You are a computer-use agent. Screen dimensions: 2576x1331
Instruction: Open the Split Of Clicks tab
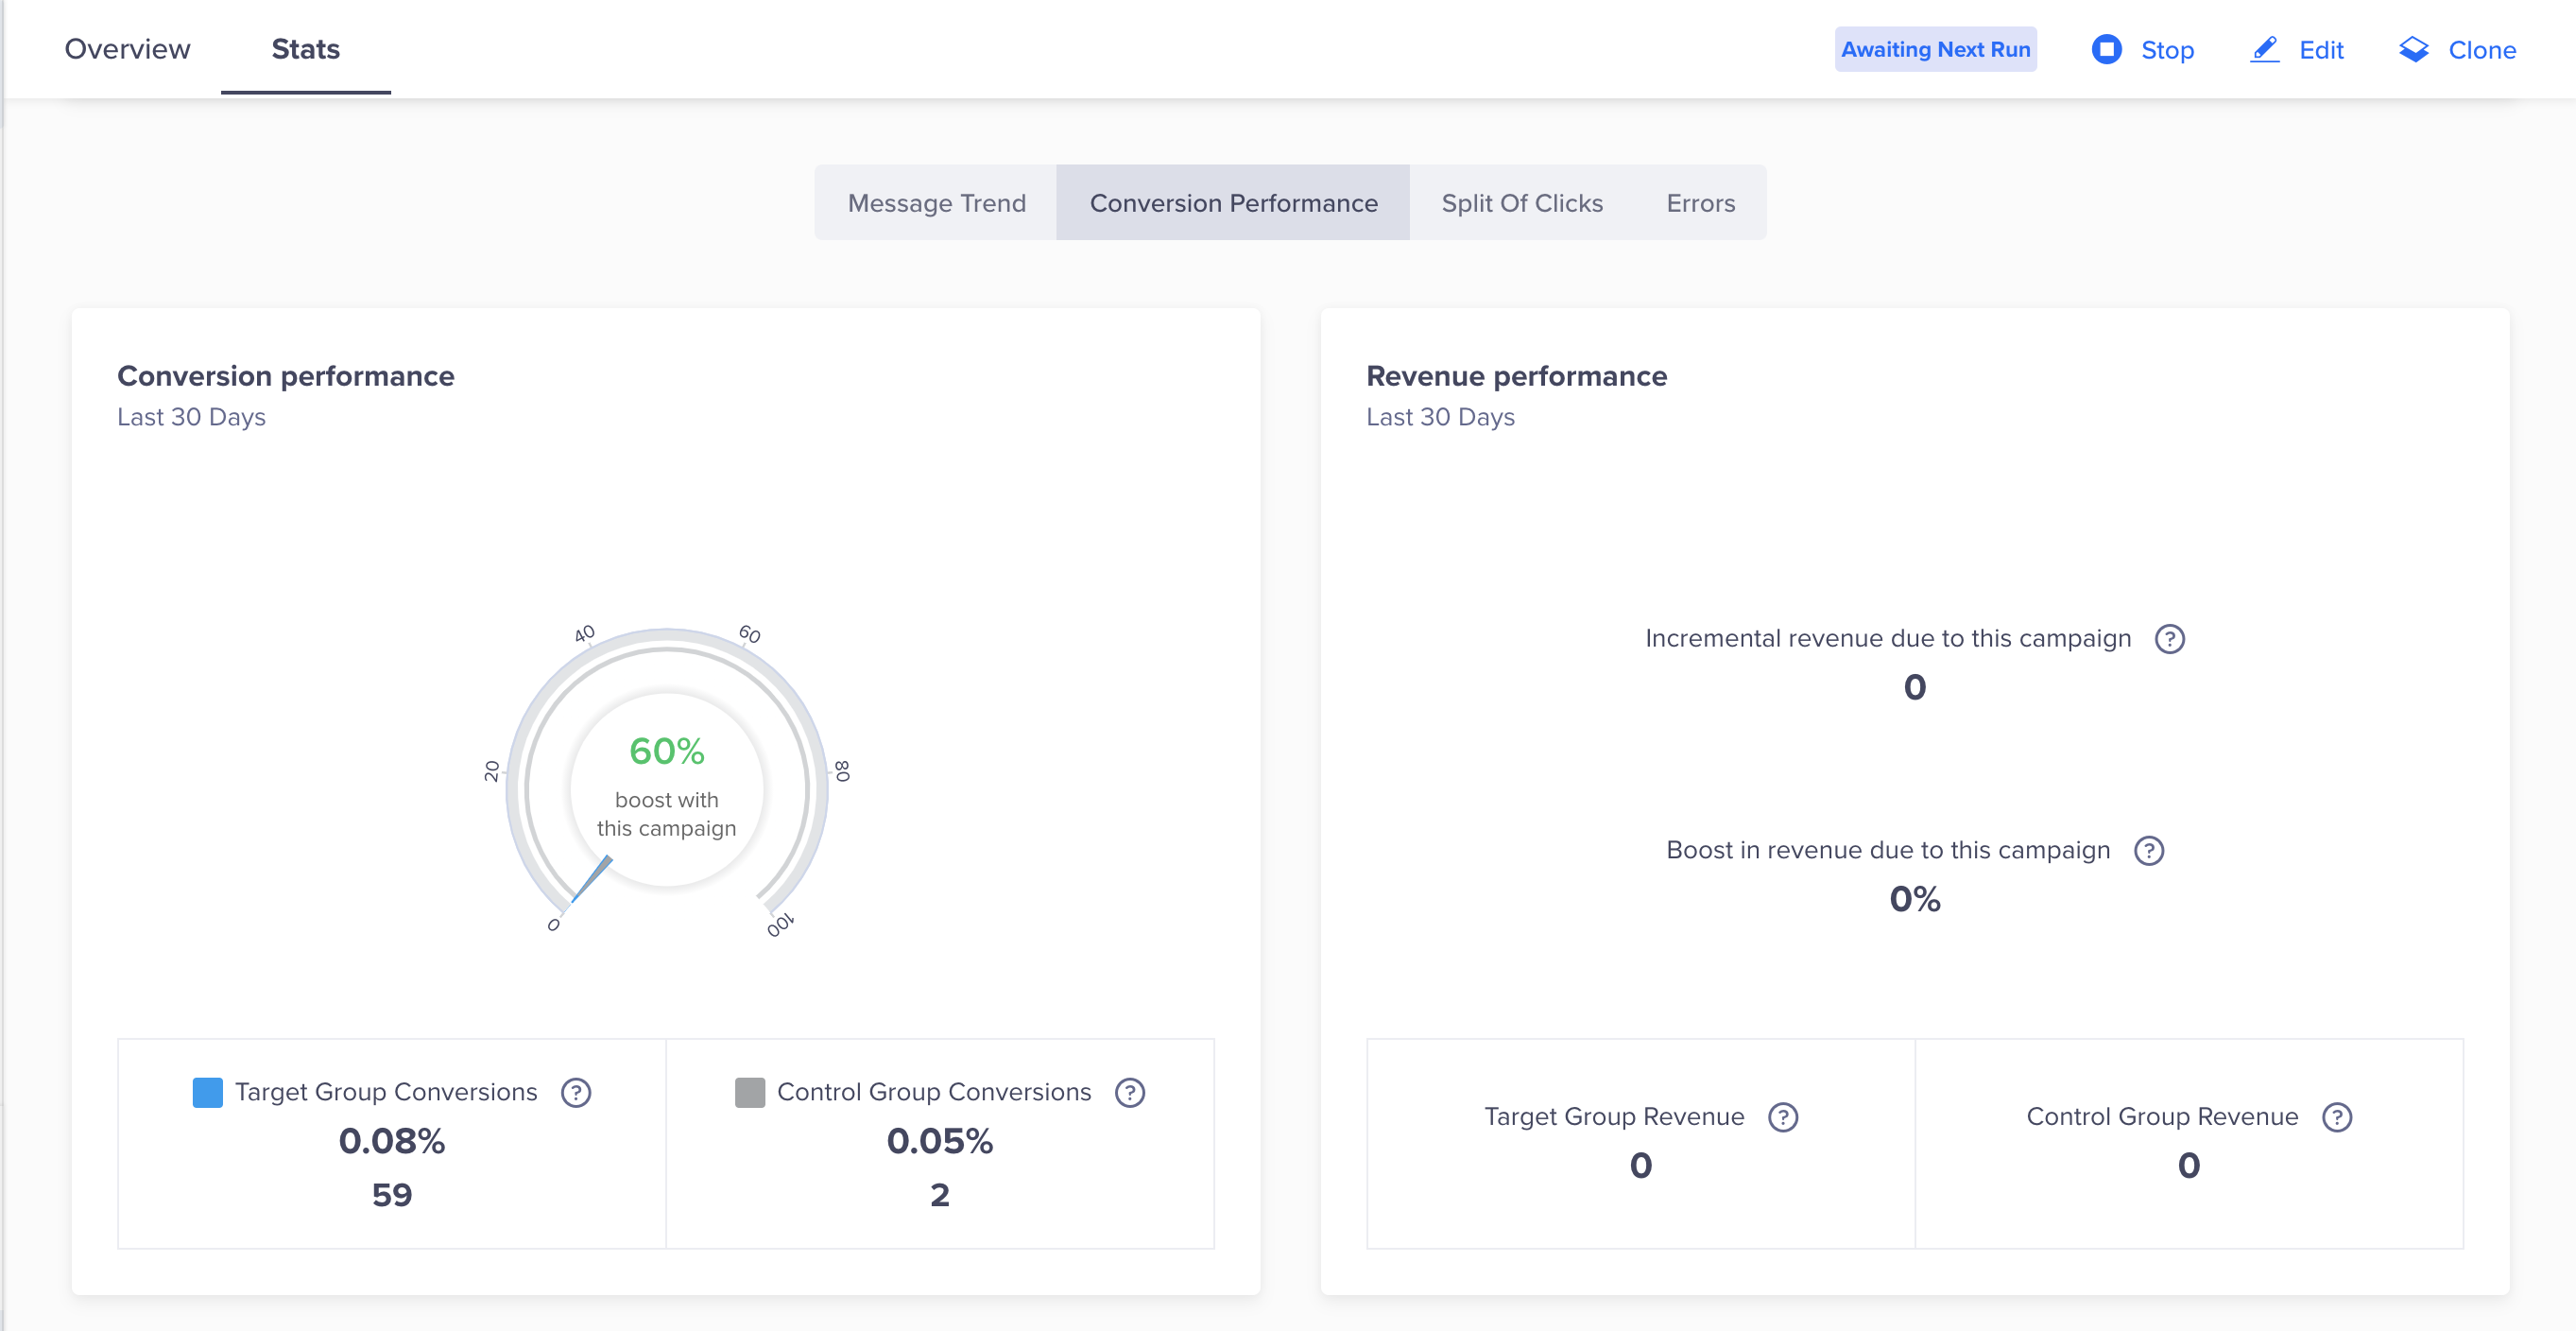point(1522,203)
